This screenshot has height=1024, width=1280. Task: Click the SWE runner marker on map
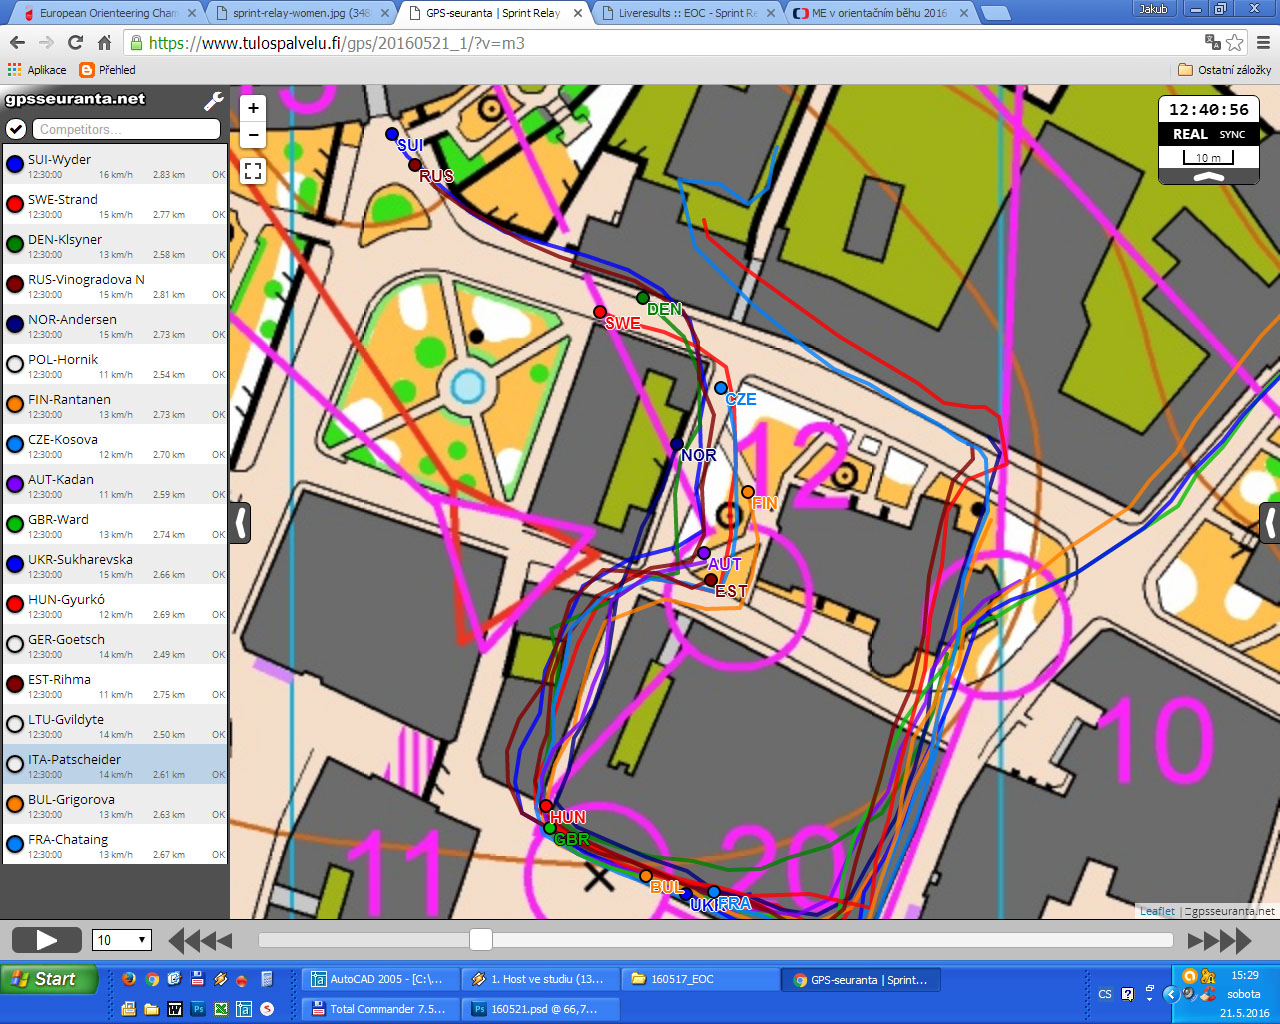[x=600, y=312]
